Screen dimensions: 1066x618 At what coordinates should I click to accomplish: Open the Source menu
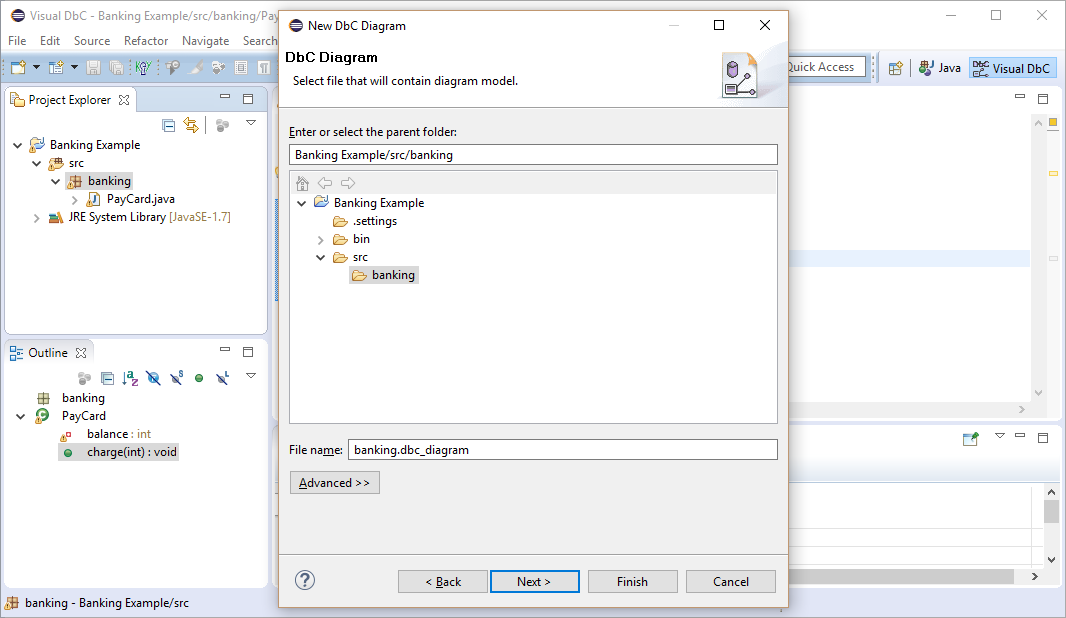[x=92, y=41]
